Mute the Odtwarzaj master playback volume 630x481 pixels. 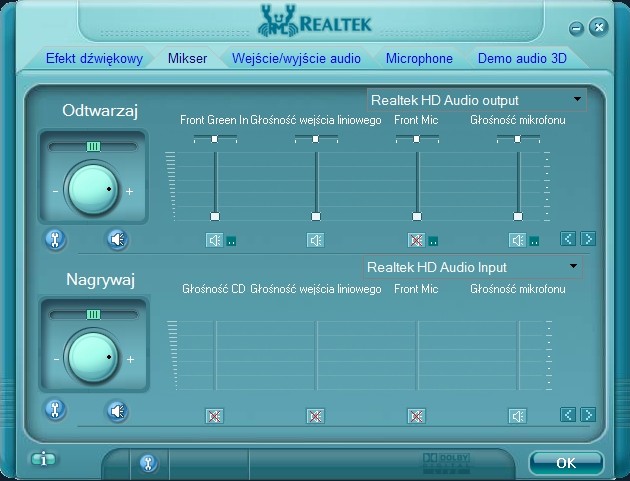[x=118, y=239]
